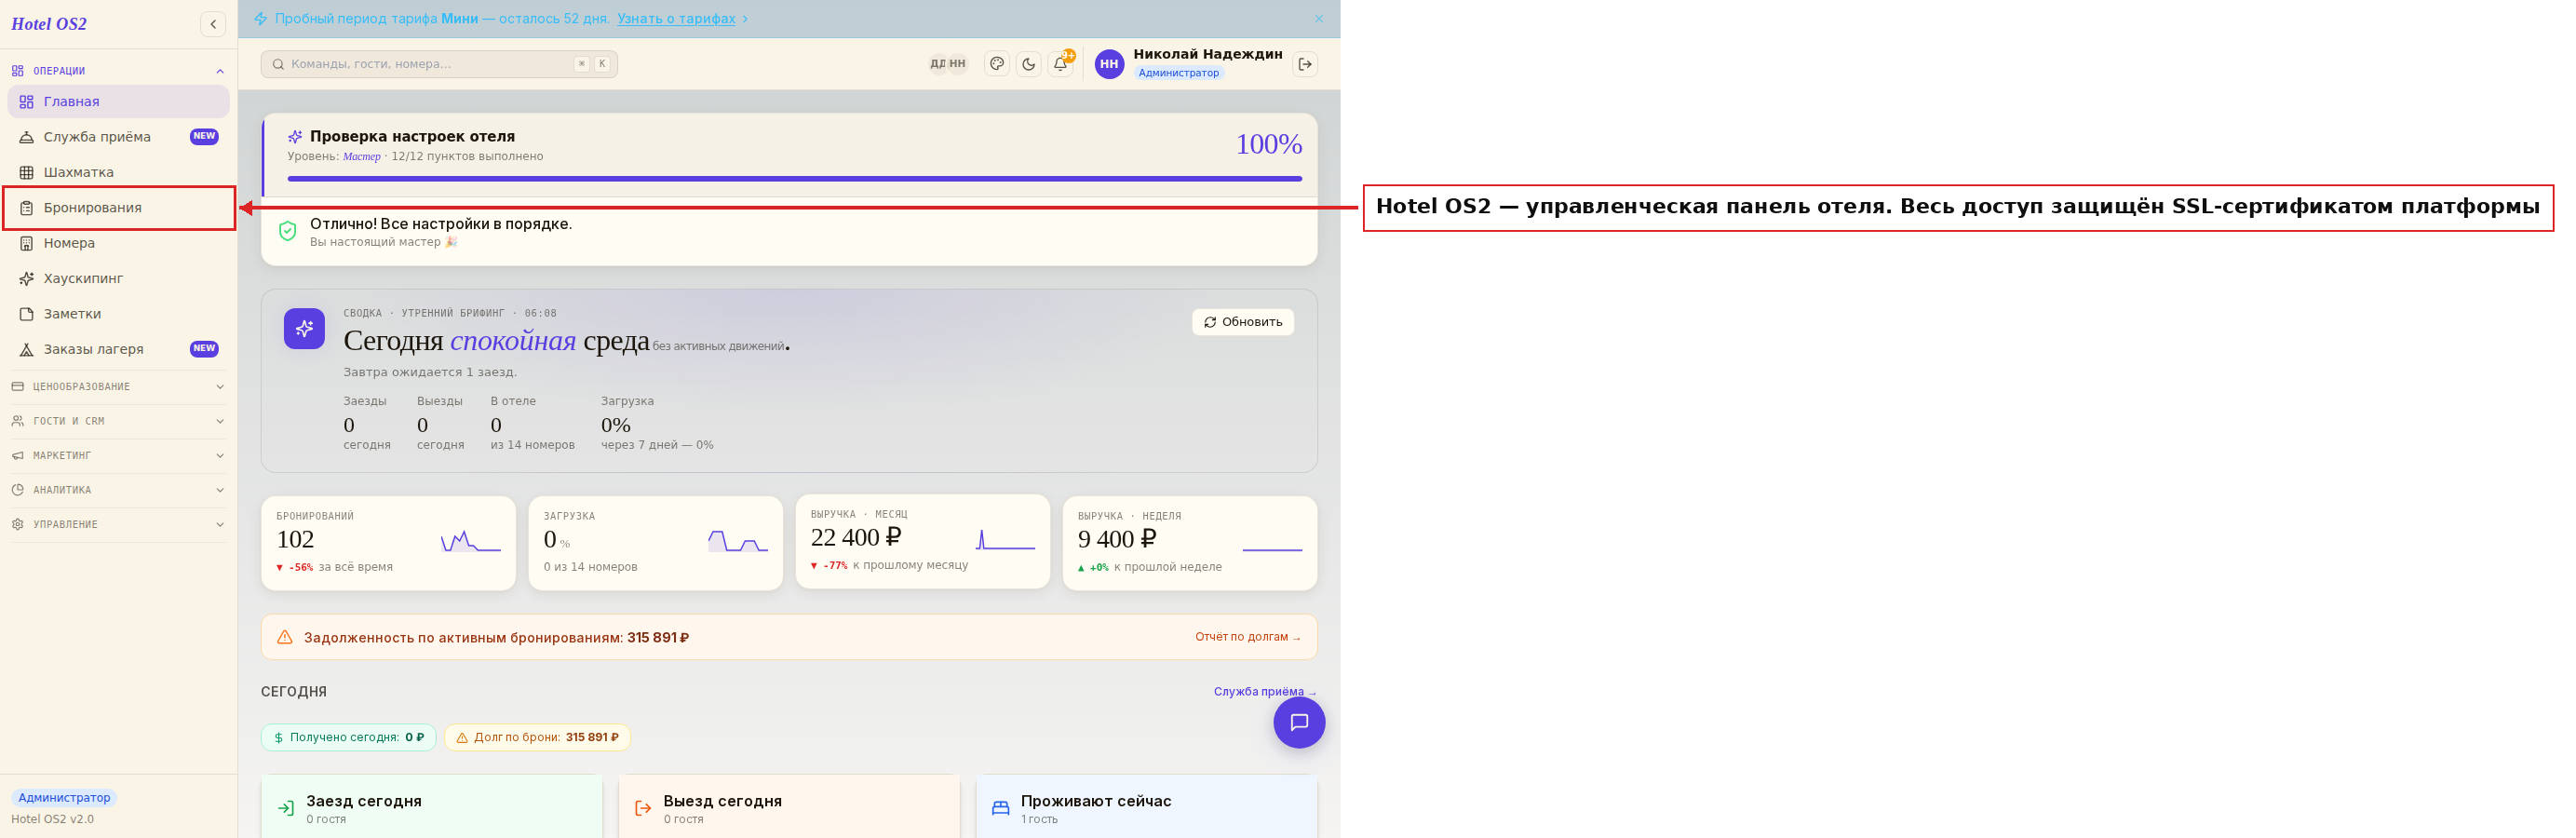Image resolution: width=2576 pixels, height=838 pixels.
Task: Click the Обновить briefing button
Action: pos(1243,322)
